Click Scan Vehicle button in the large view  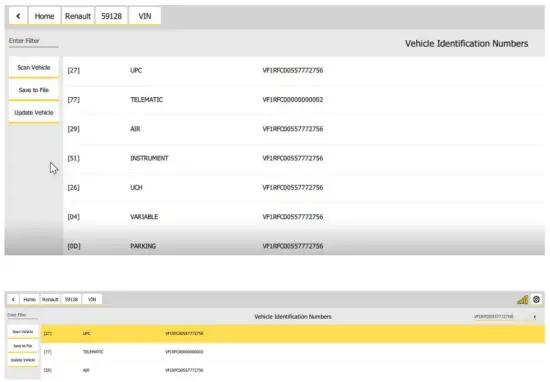point(34,67)
